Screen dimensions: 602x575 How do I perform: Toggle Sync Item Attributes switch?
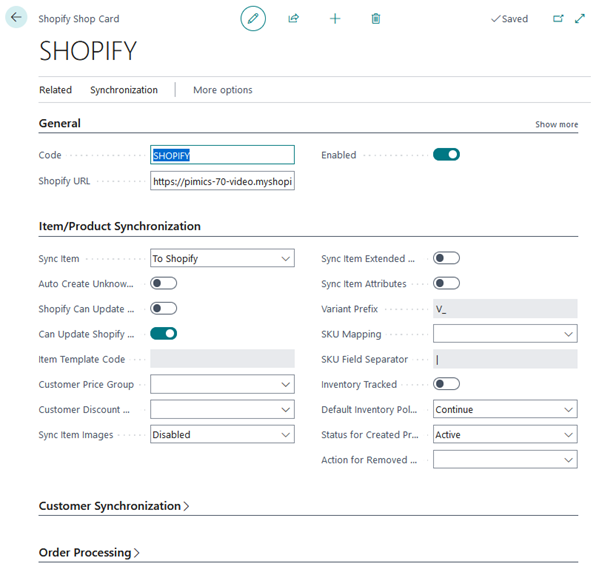coord(446,283)
